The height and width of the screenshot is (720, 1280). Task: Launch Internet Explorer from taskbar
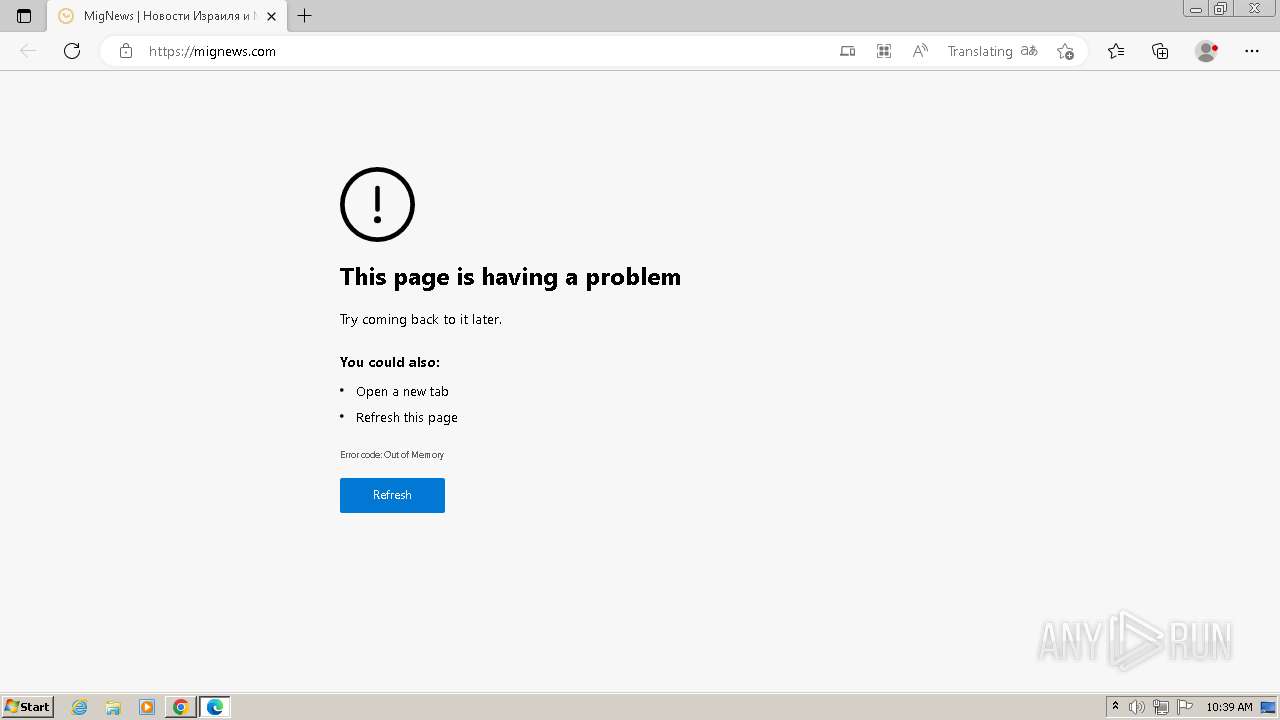point(80,707)
